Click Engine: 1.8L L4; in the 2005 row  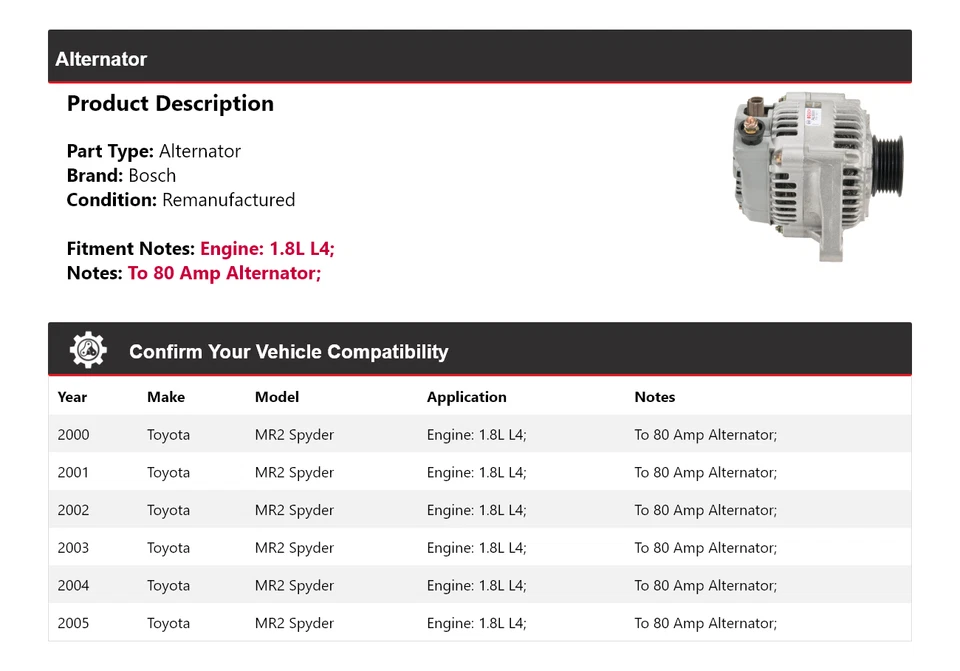point(476,624)
